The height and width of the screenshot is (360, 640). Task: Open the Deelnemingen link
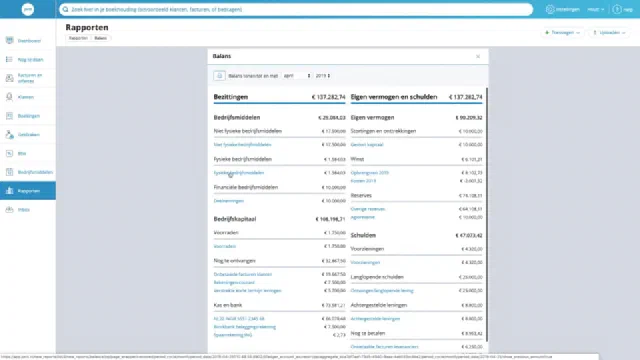tap(229, 201)
